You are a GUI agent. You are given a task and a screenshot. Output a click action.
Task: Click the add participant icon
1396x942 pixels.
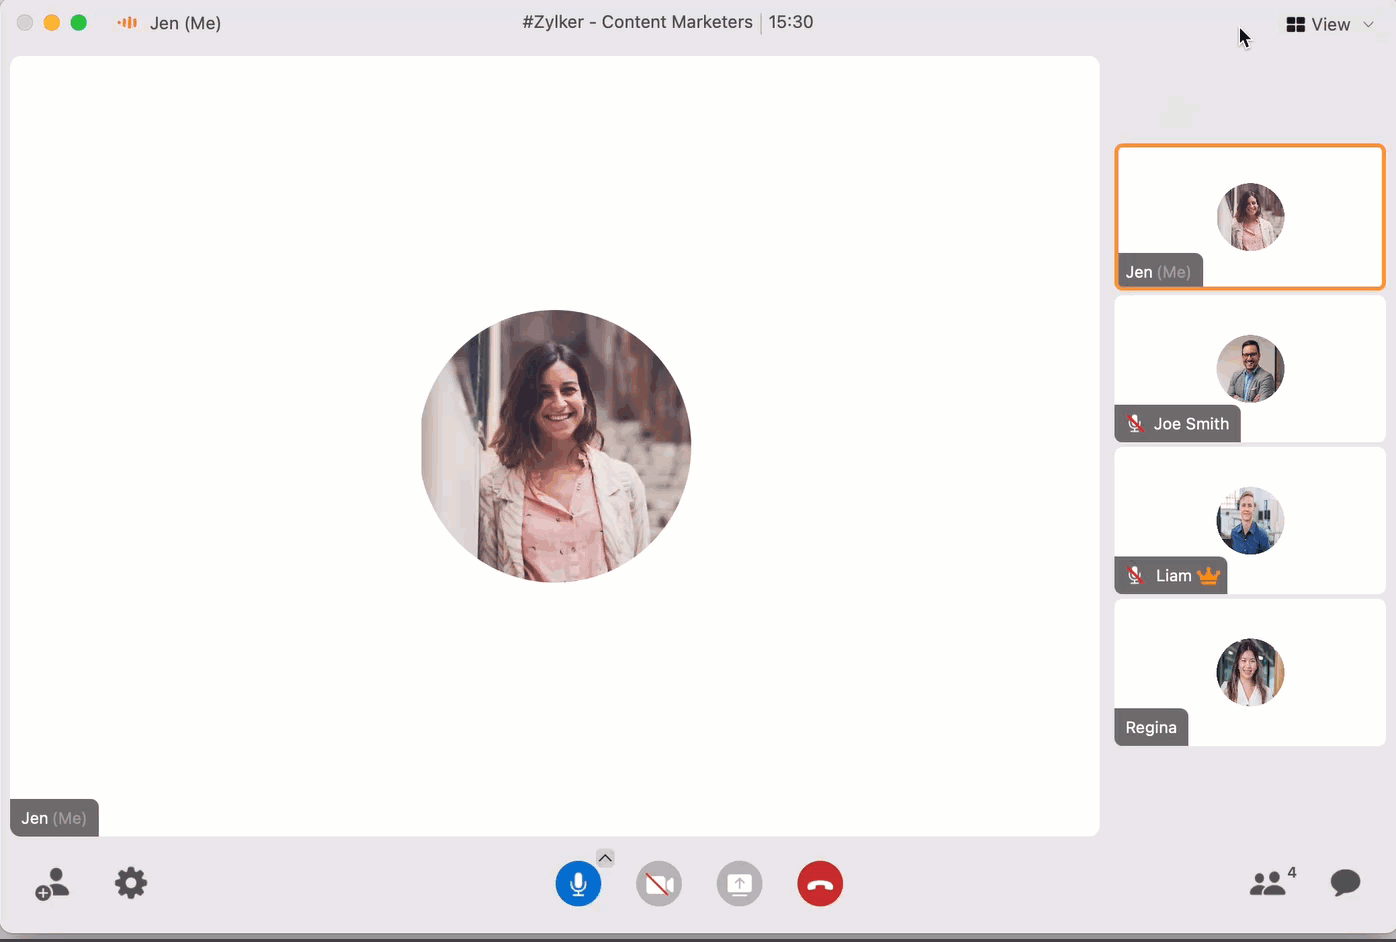click(x=52, y=884)
